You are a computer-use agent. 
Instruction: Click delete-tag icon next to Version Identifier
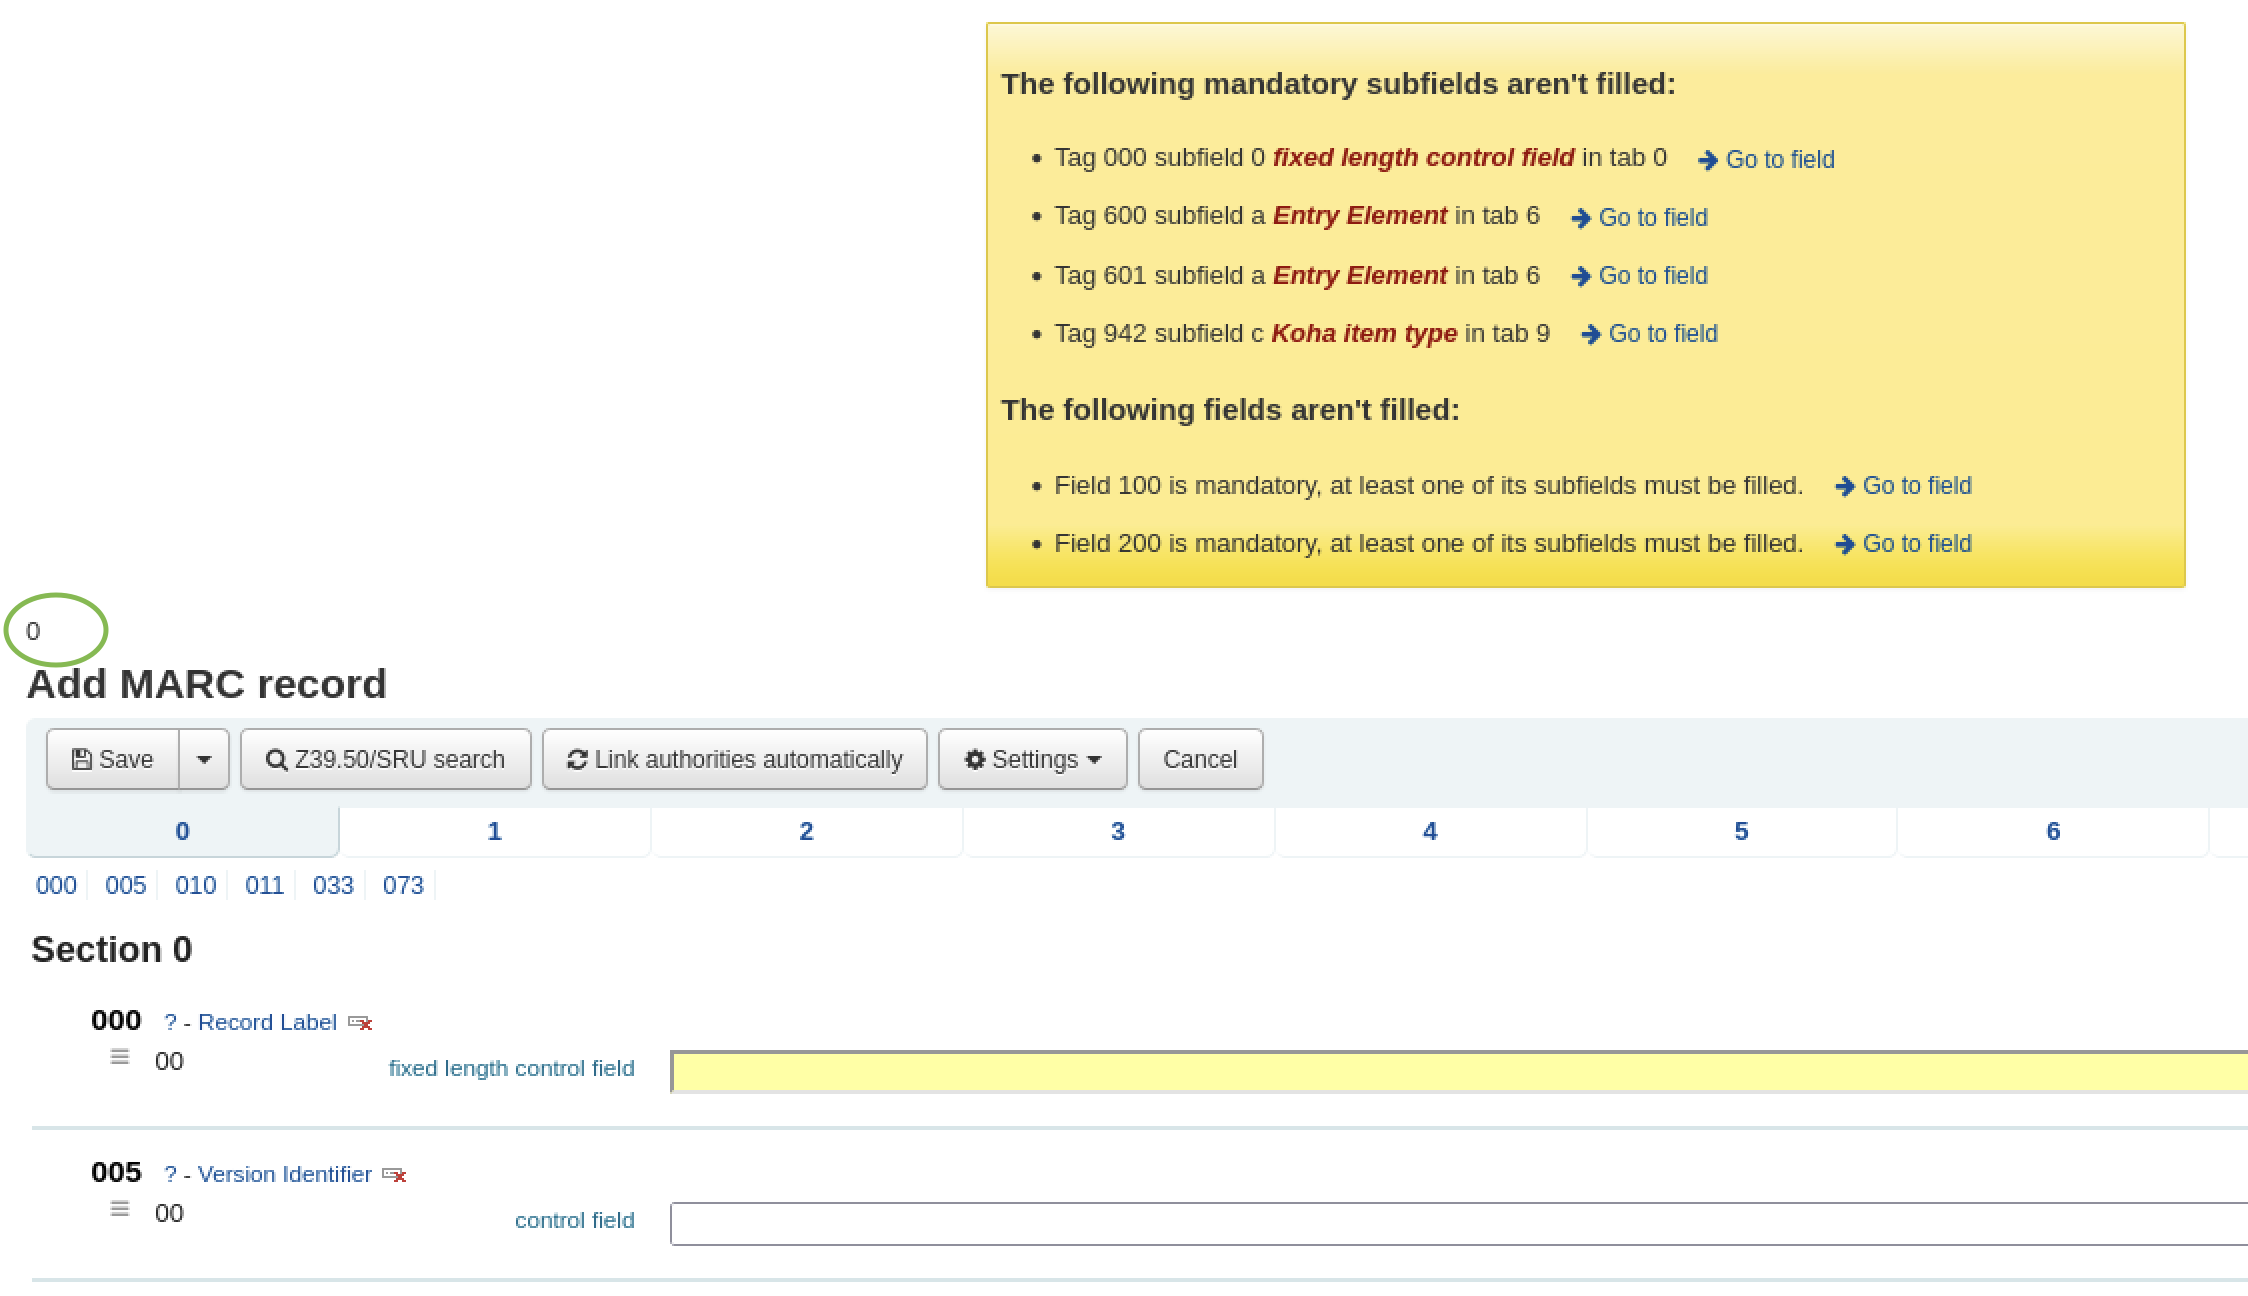pos(395,1175)
